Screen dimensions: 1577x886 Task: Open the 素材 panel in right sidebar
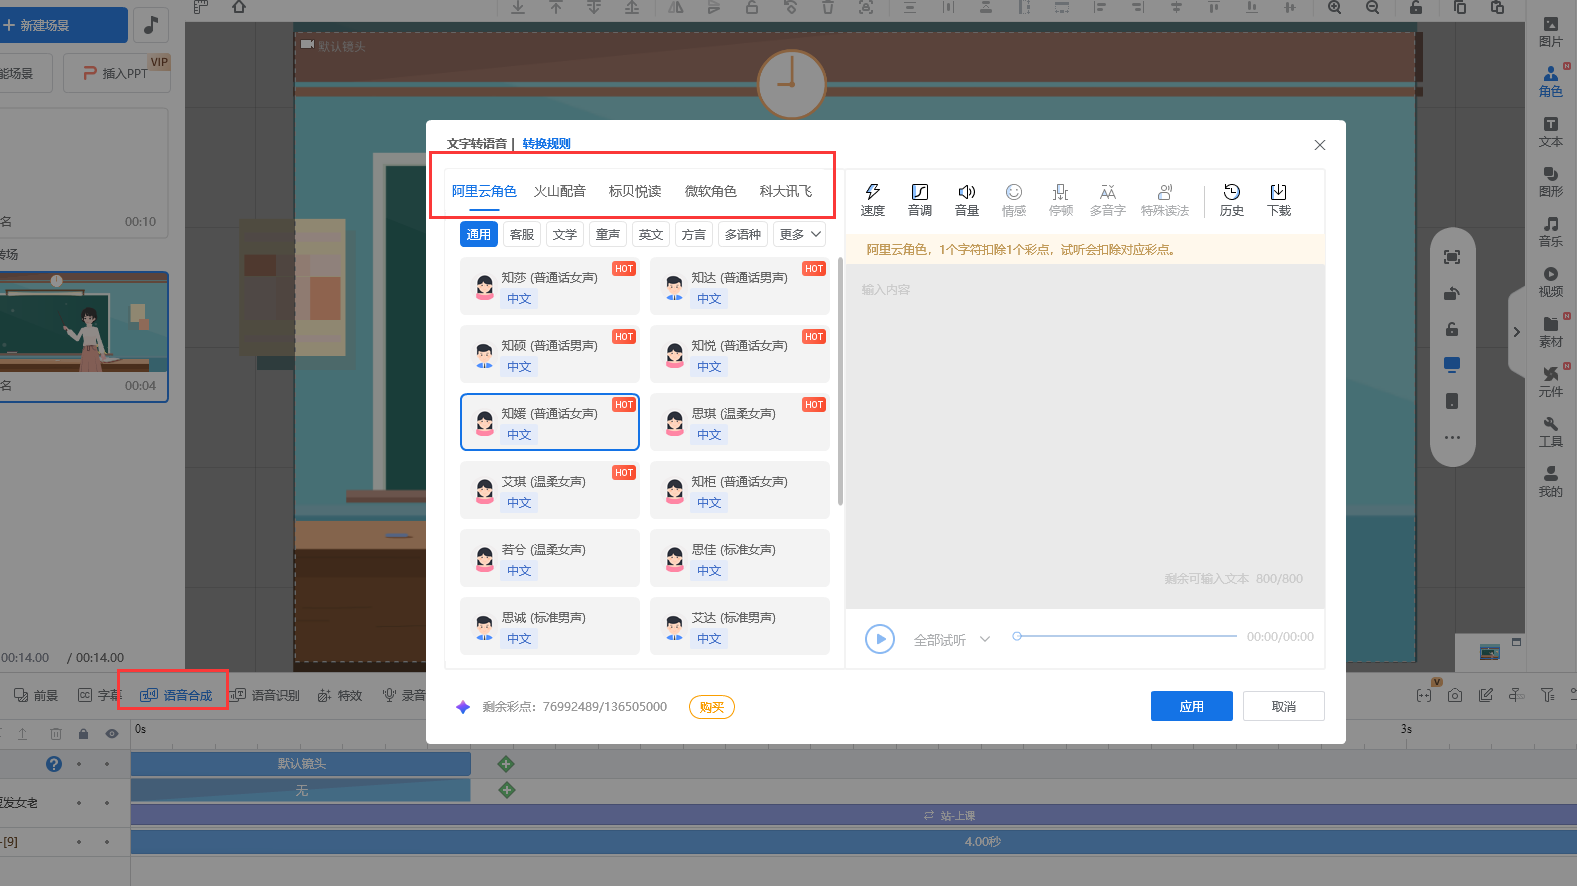1550,332
